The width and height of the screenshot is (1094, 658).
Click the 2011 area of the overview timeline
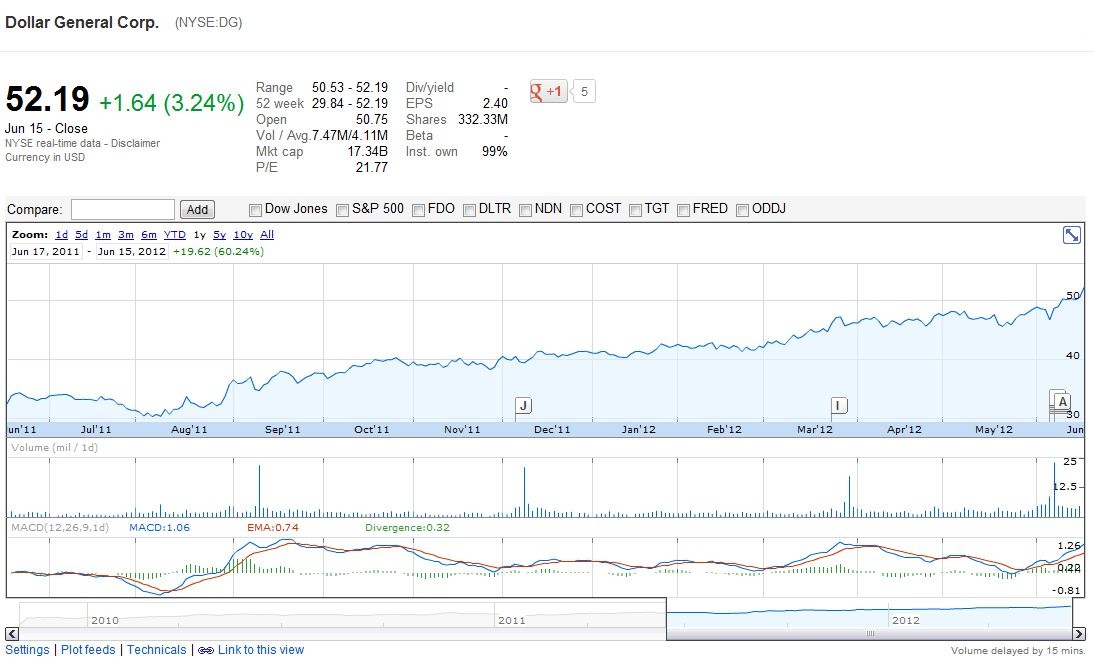(x=511, y=620)
